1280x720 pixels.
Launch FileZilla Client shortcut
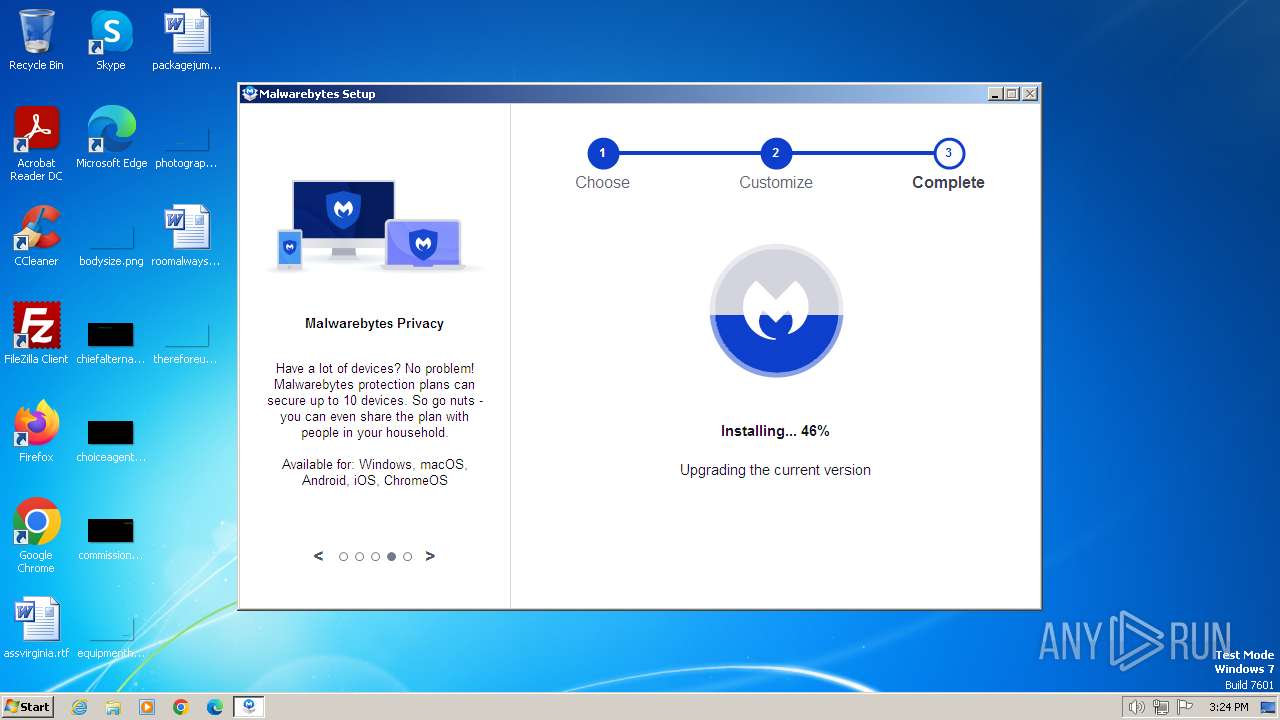click(36, 334)
